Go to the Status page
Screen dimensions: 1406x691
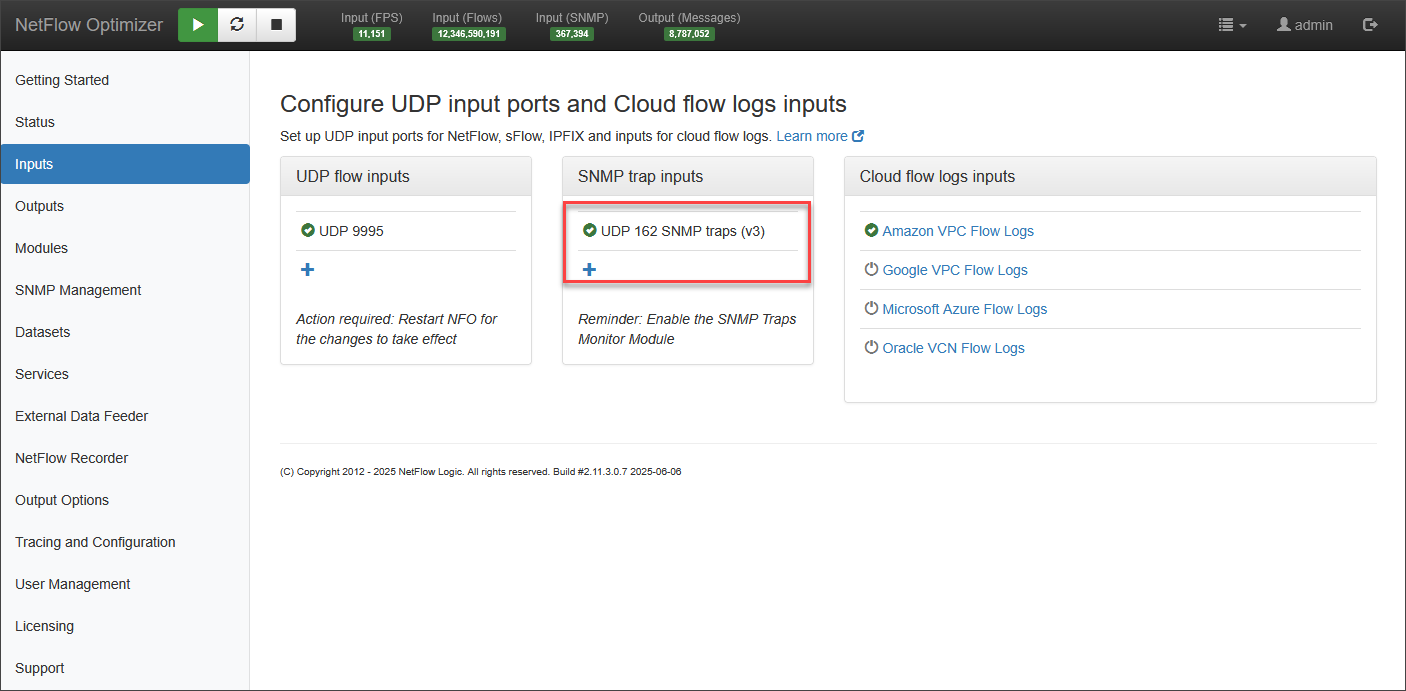point(125,122)
